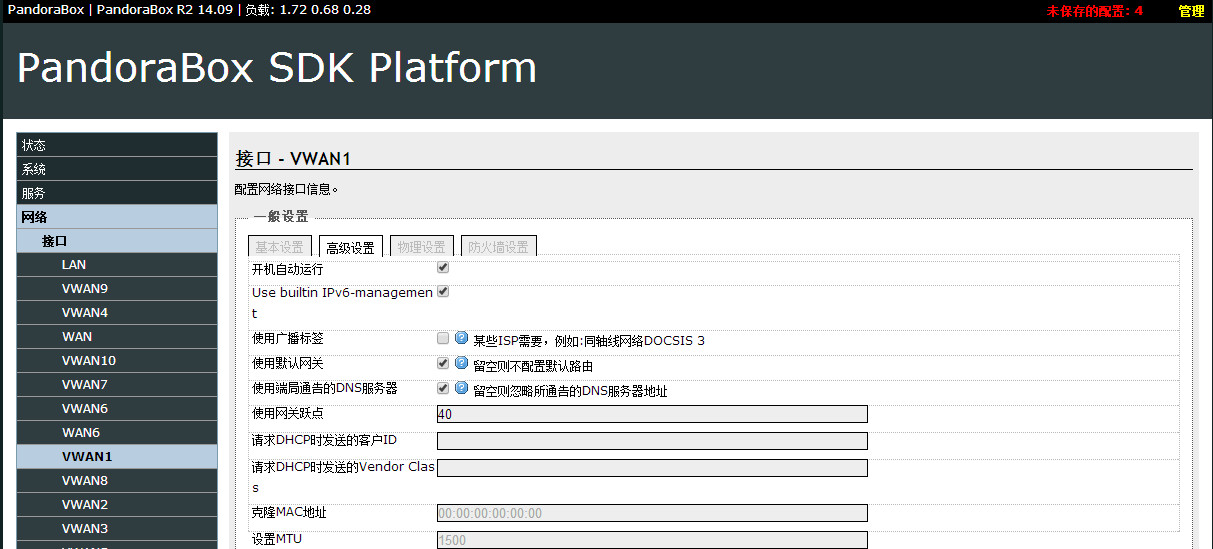
Task: Toggle Use builtin IPv6-management checkbox
Action: click(443, 292)
